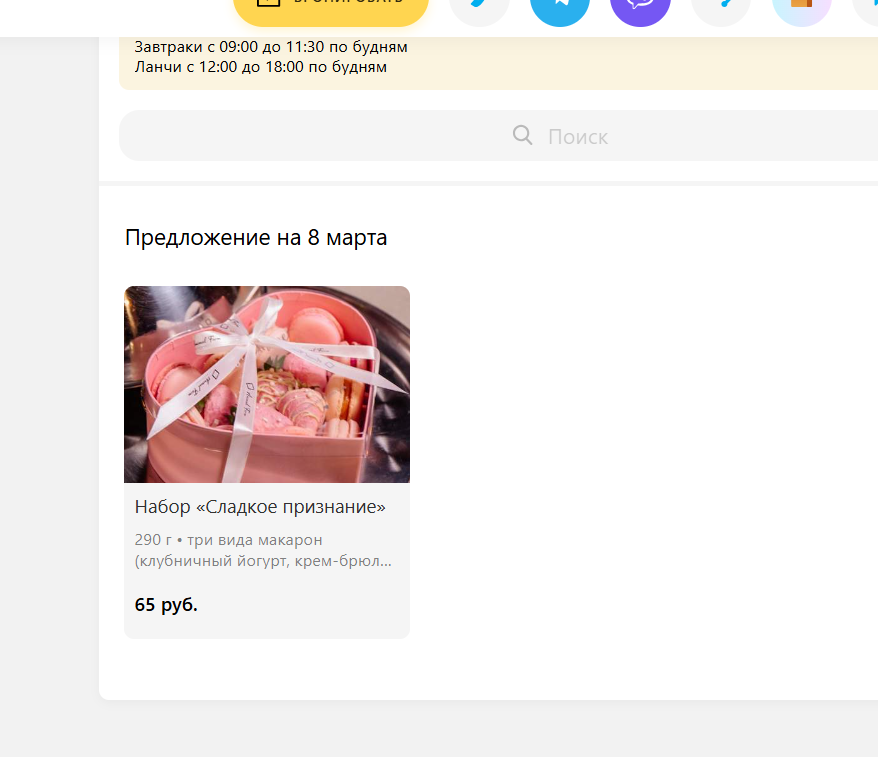
Task: Click the grey circle with blue route icon
Action: pos(721,7)
